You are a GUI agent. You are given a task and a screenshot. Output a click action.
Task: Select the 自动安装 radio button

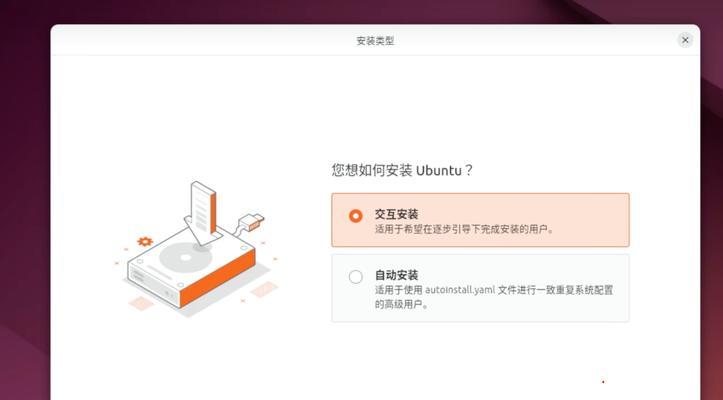coord(356,277)
